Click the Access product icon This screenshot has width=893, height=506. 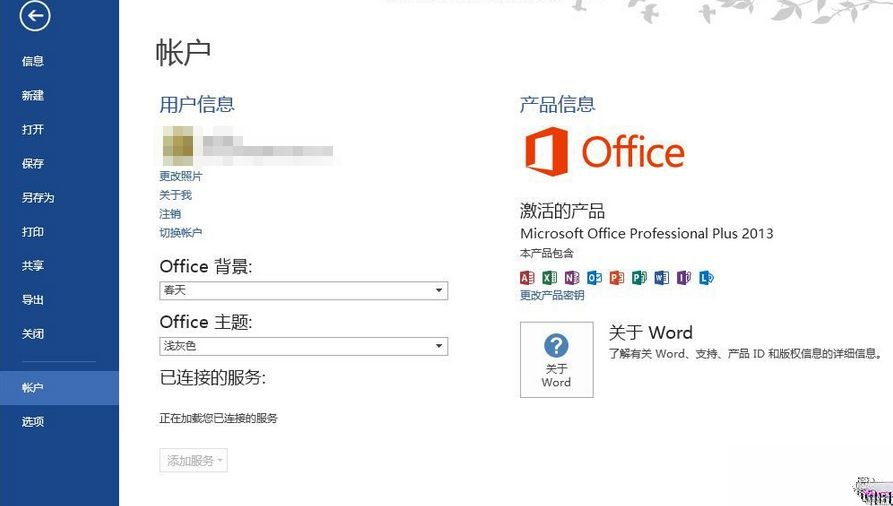click(527, 278)
